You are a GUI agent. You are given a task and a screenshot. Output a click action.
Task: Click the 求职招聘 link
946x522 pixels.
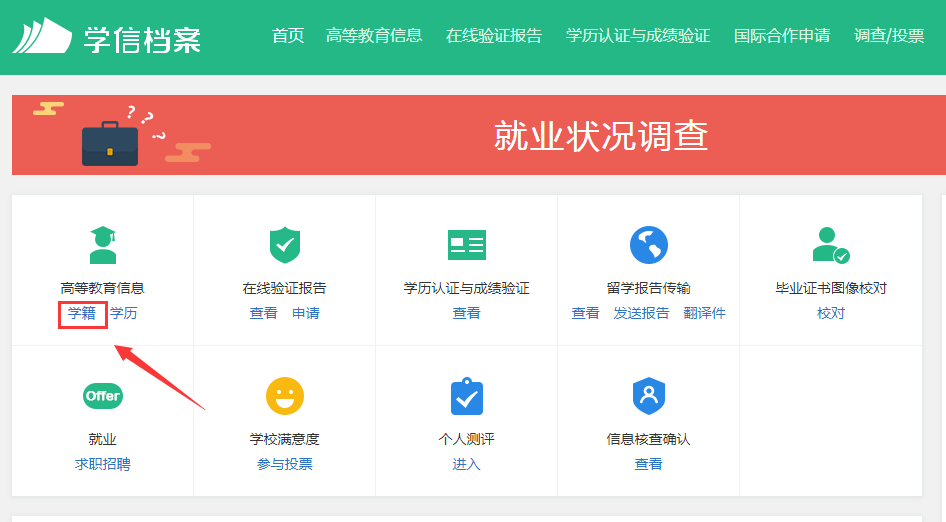[103, 464]
